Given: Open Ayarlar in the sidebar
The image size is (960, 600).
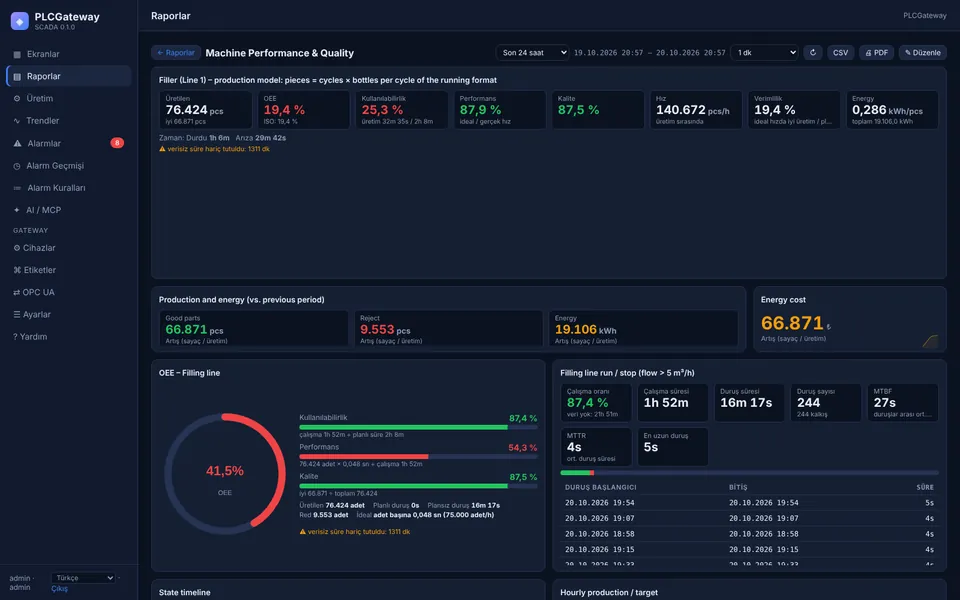Looking at the screenshot, I should pos(69,314).
